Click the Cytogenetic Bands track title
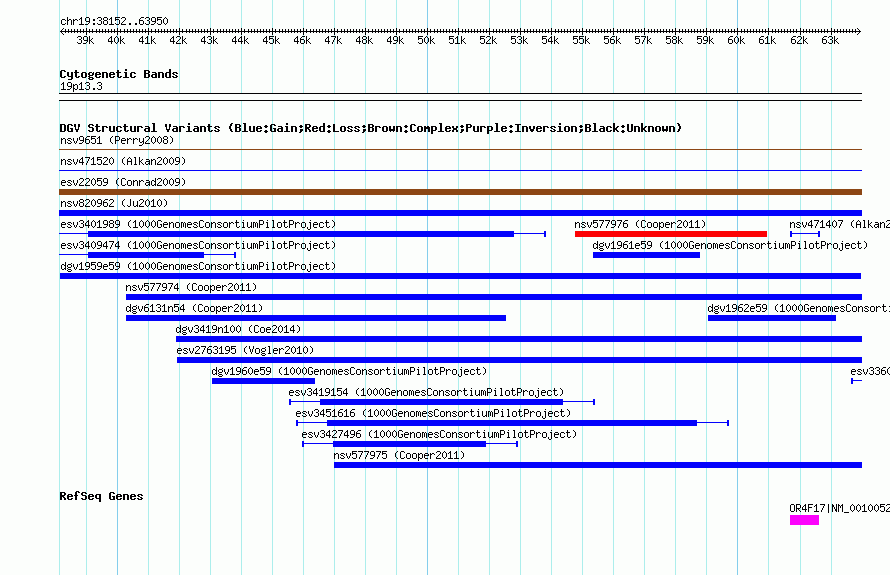The height and width of the screenshot is (575, 890). click(x=119, y=74)
